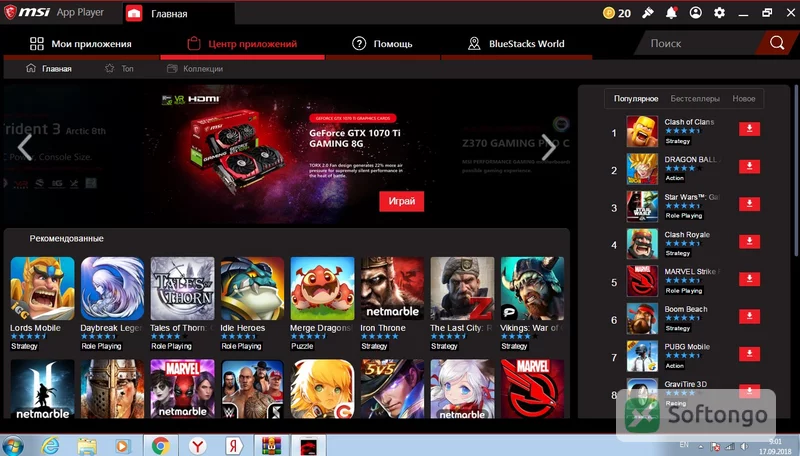Click the Играй button on banner
The image size is (800, 456).
click(402, 201)
